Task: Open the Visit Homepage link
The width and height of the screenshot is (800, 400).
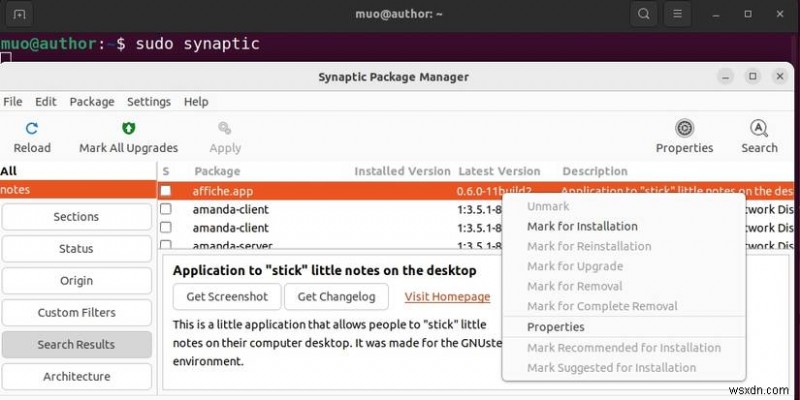Action: click(x=447, y=297)
